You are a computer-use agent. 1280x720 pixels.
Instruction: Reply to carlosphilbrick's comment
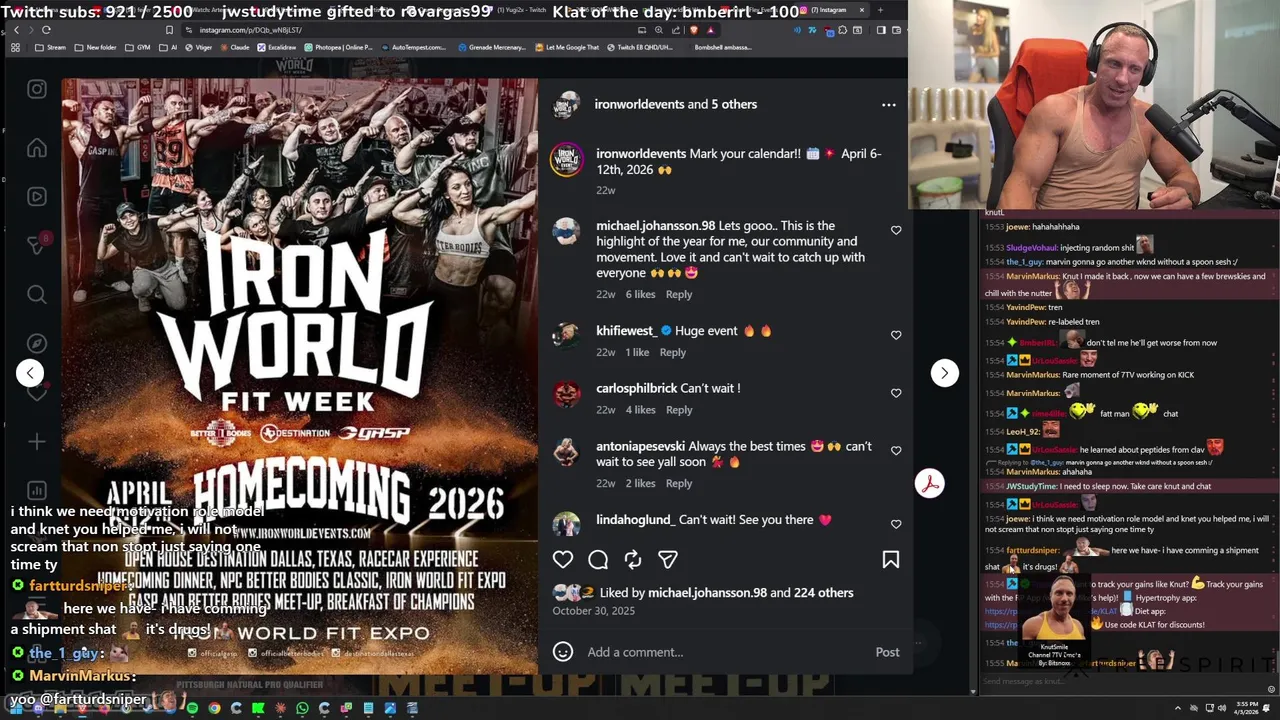point(679,410)
